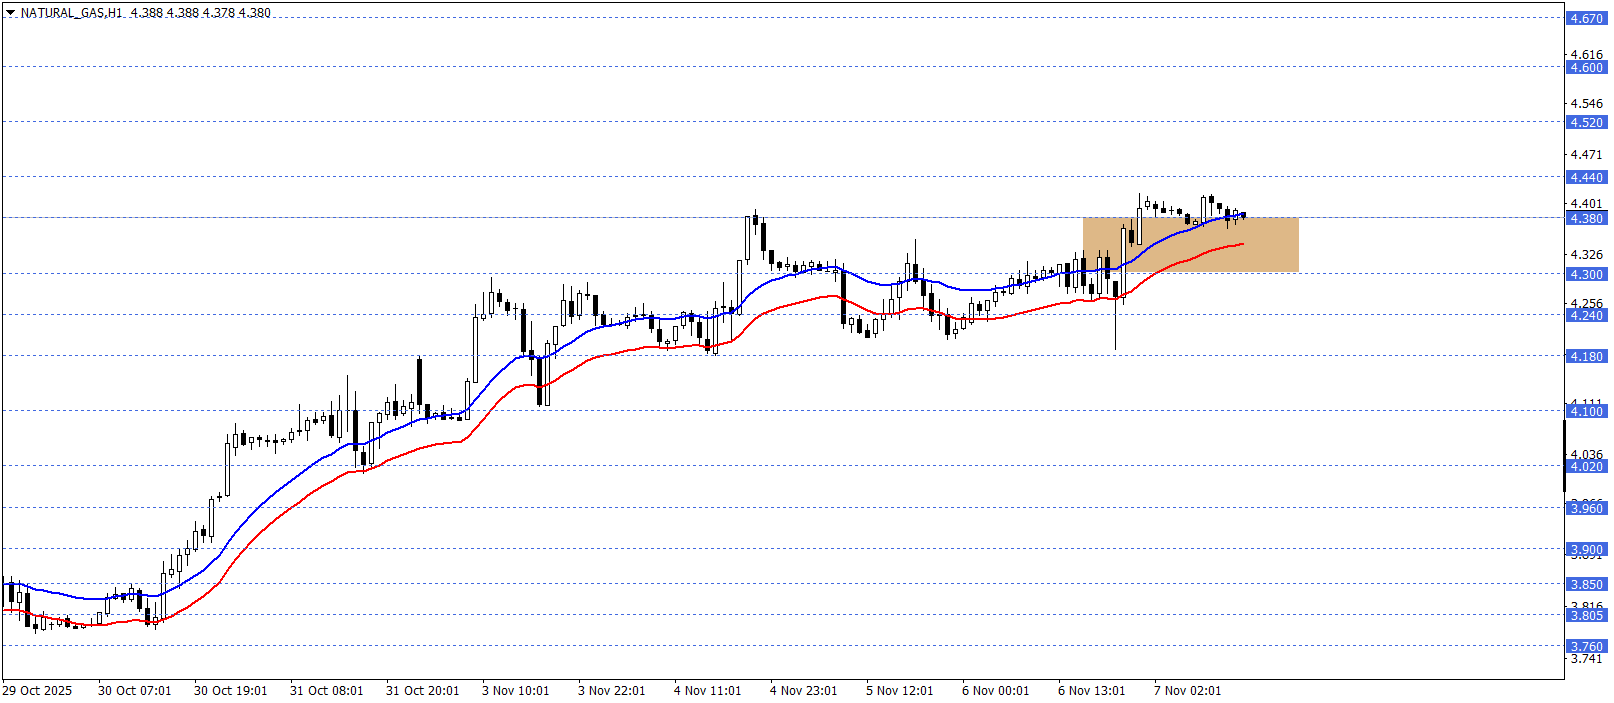
Task: Select the 4.240 price level tag
Action: point(1586,316)
